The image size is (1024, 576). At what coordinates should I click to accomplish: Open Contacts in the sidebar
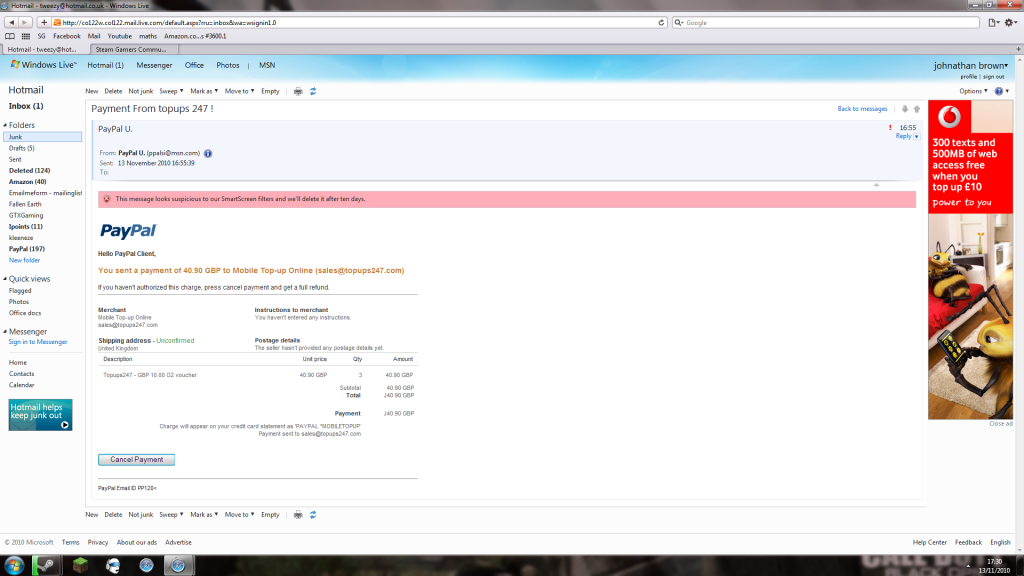(x=22, y=374)
